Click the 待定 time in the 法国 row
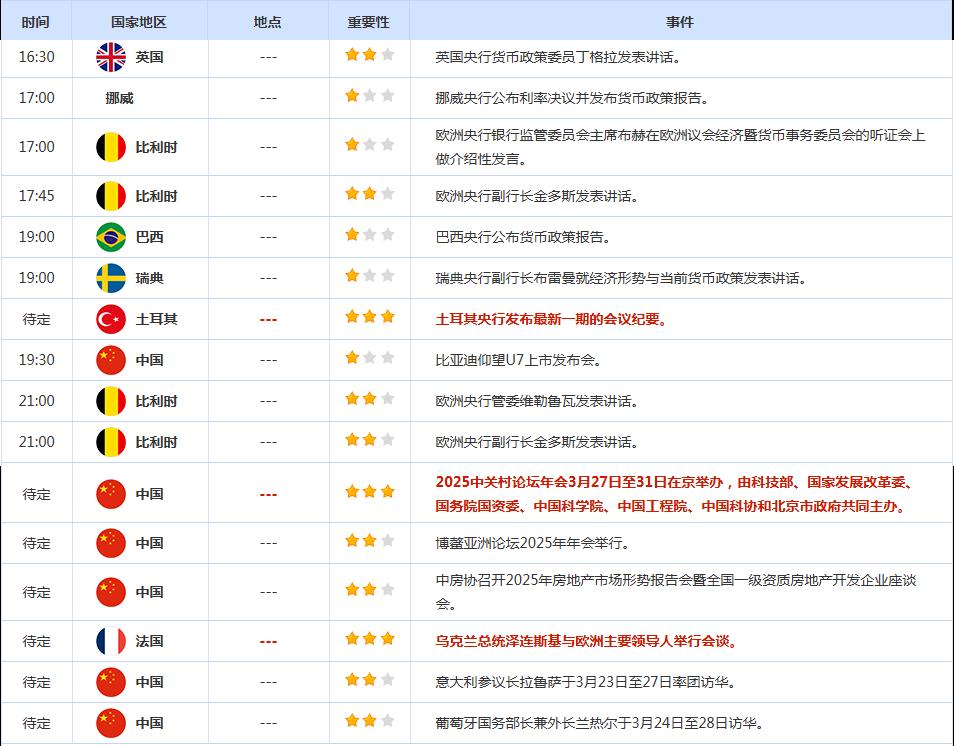Image resolution: width=954 pixels, height=746 pixels. 37,641
